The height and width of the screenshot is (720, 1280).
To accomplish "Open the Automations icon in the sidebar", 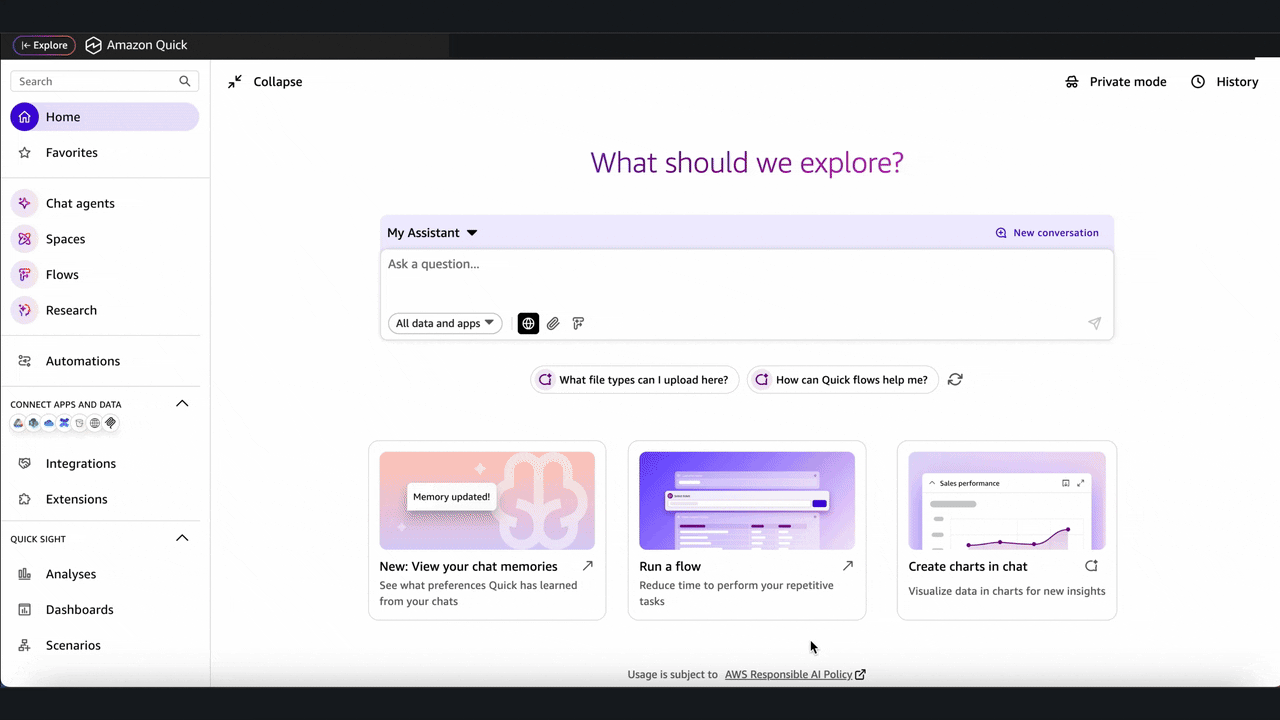I will 25,361.
